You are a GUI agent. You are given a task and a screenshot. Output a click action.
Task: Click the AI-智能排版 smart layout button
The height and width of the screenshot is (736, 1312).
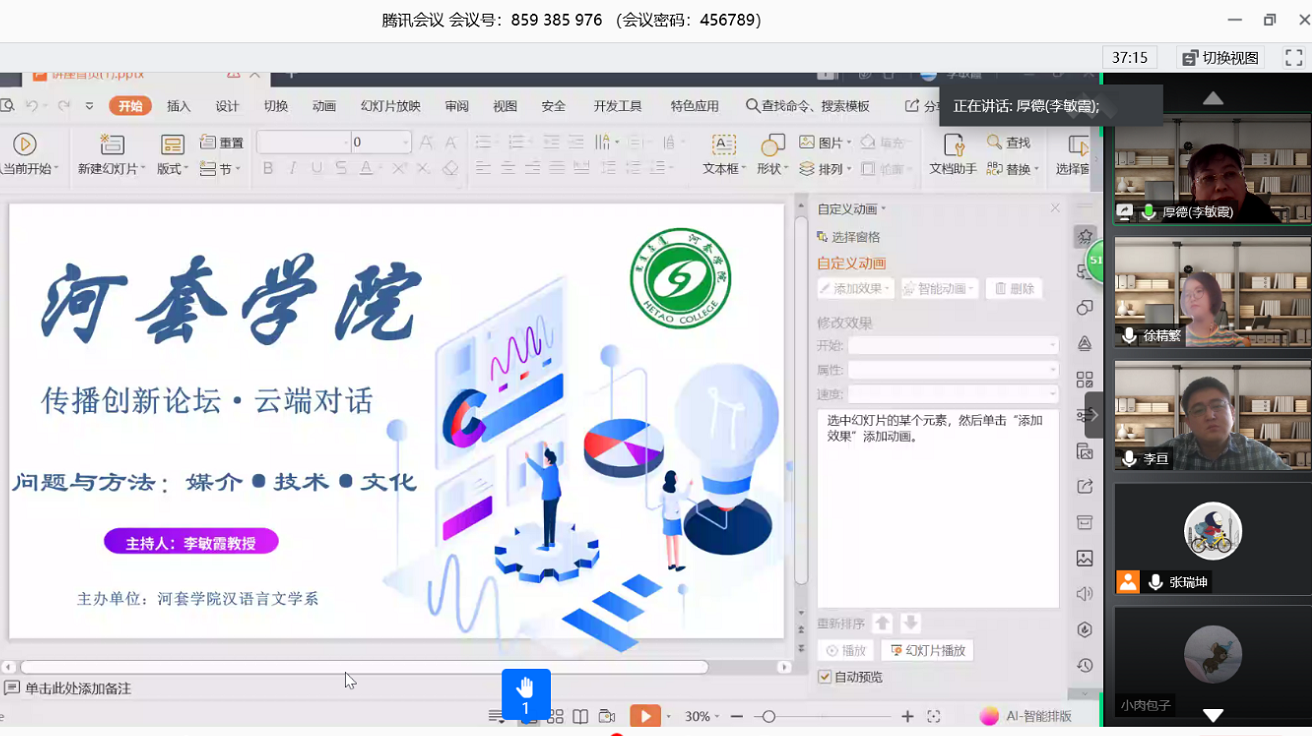tap(1026, 716)
